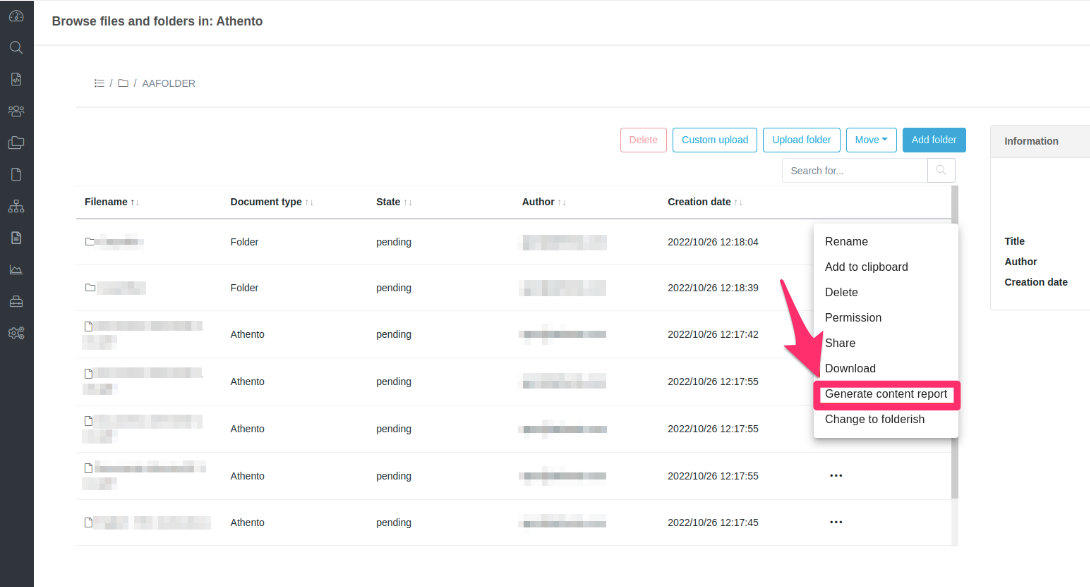Click the breadcrumb list icon
The height and width of the screenshot is (587, 1090).
99,84
